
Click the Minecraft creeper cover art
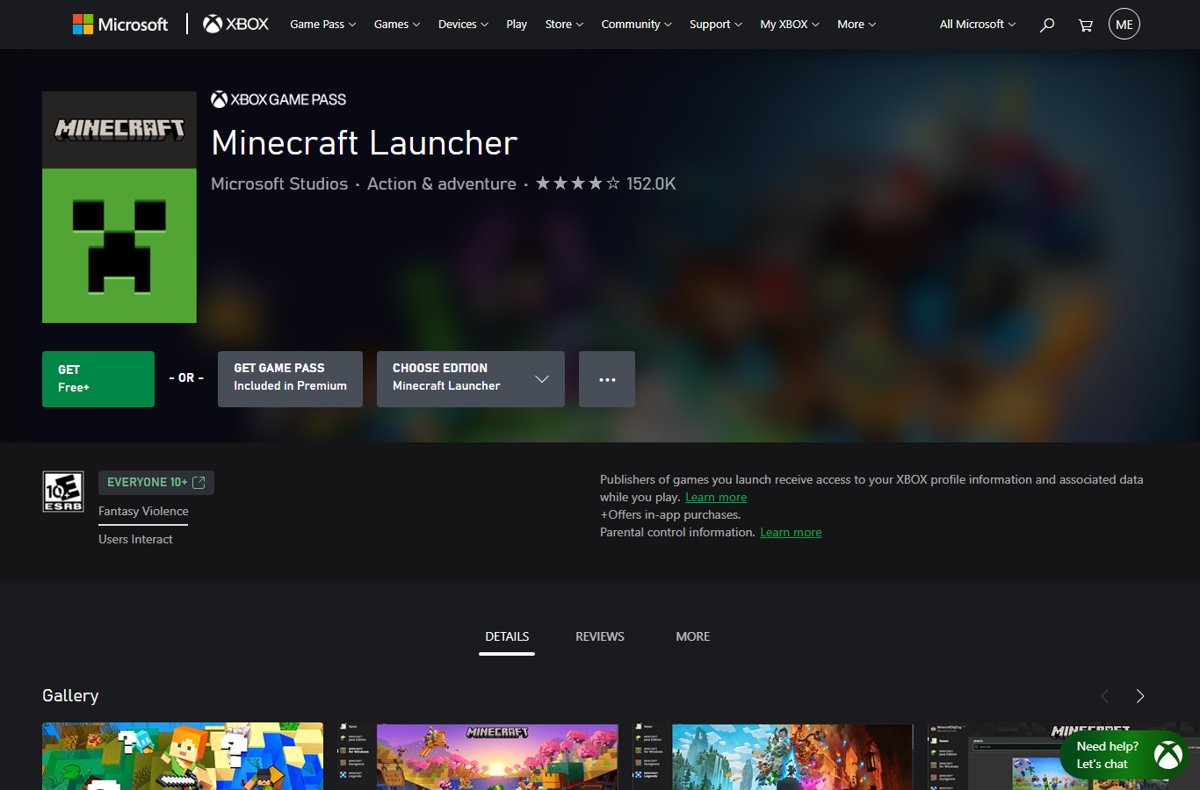119,207
